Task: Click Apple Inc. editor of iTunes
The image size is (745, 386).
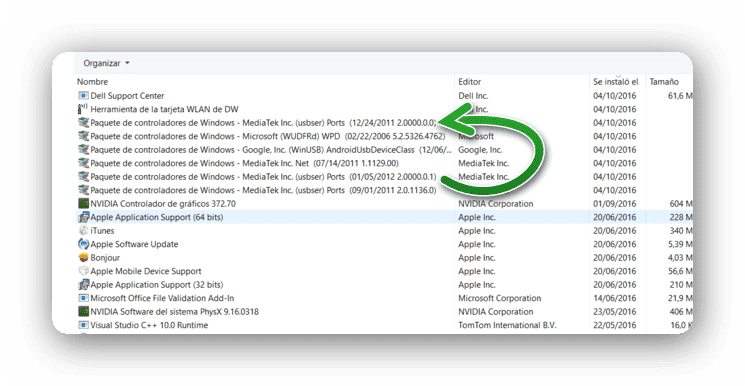Action: 477,231
